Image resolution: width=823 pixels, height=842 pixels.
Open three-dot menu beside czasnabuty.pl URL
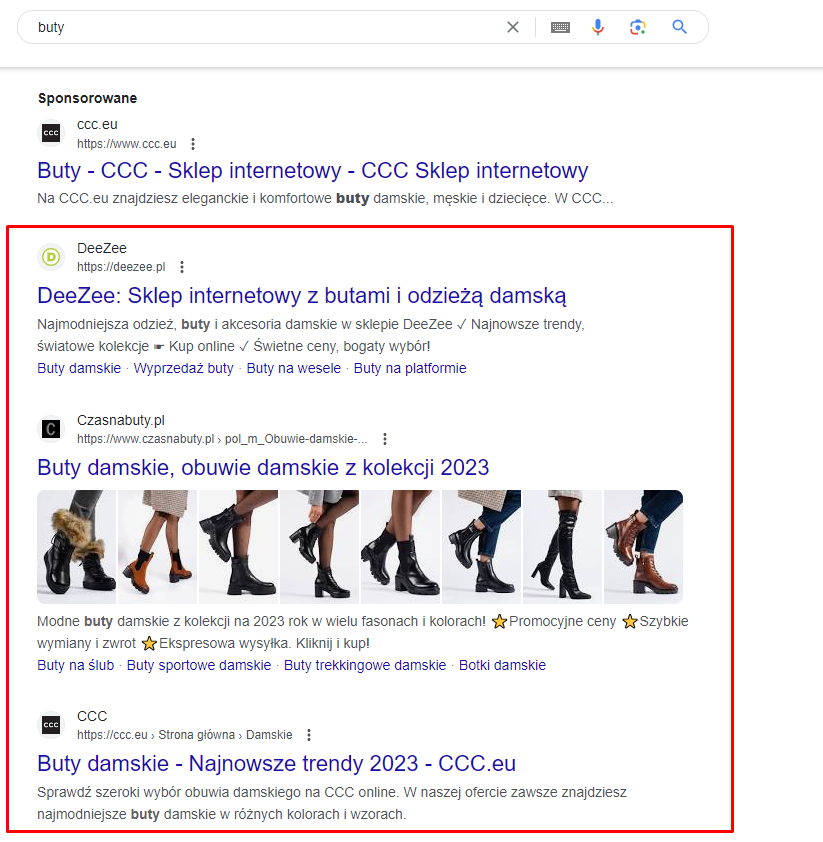pos(385,439)
